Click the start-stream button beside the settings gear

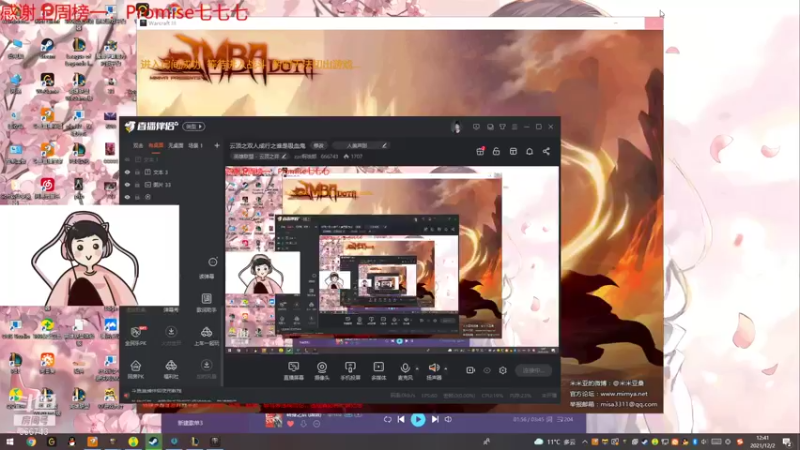point(533,370)
